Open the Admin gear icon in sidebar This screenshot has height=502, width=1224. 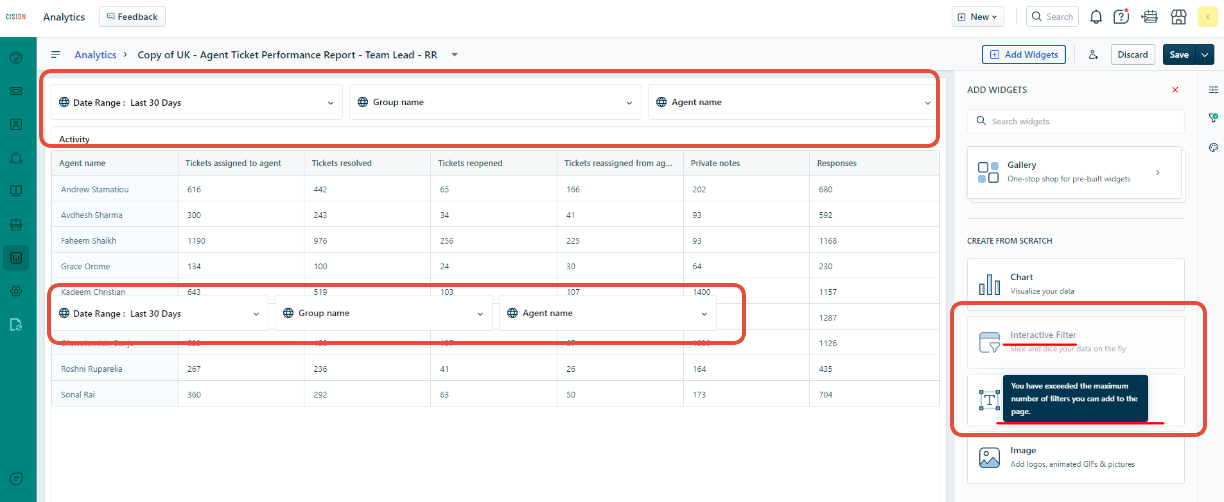(x=16, y=290)
